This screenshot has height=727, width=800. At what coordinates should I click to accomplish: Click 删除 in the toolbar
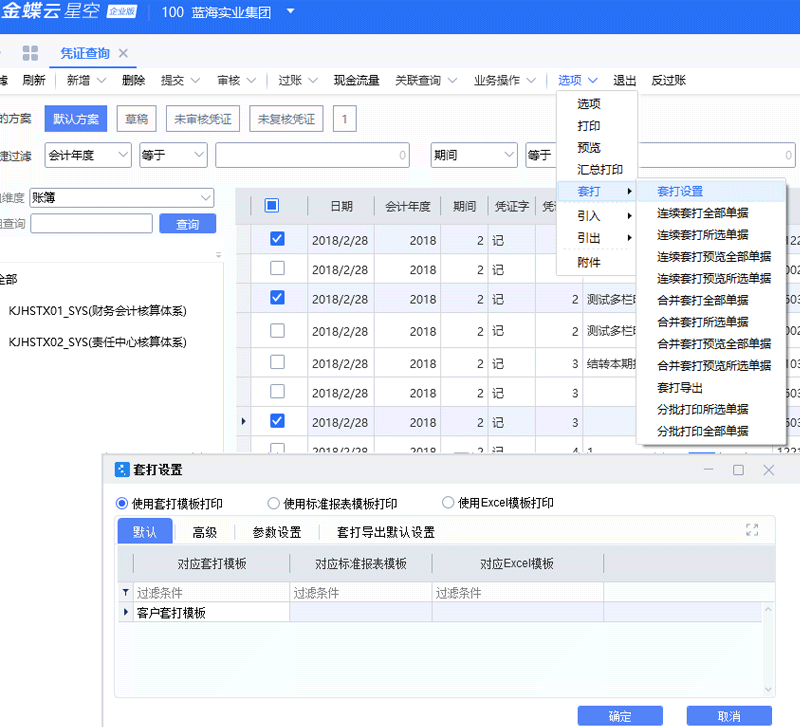133,80
